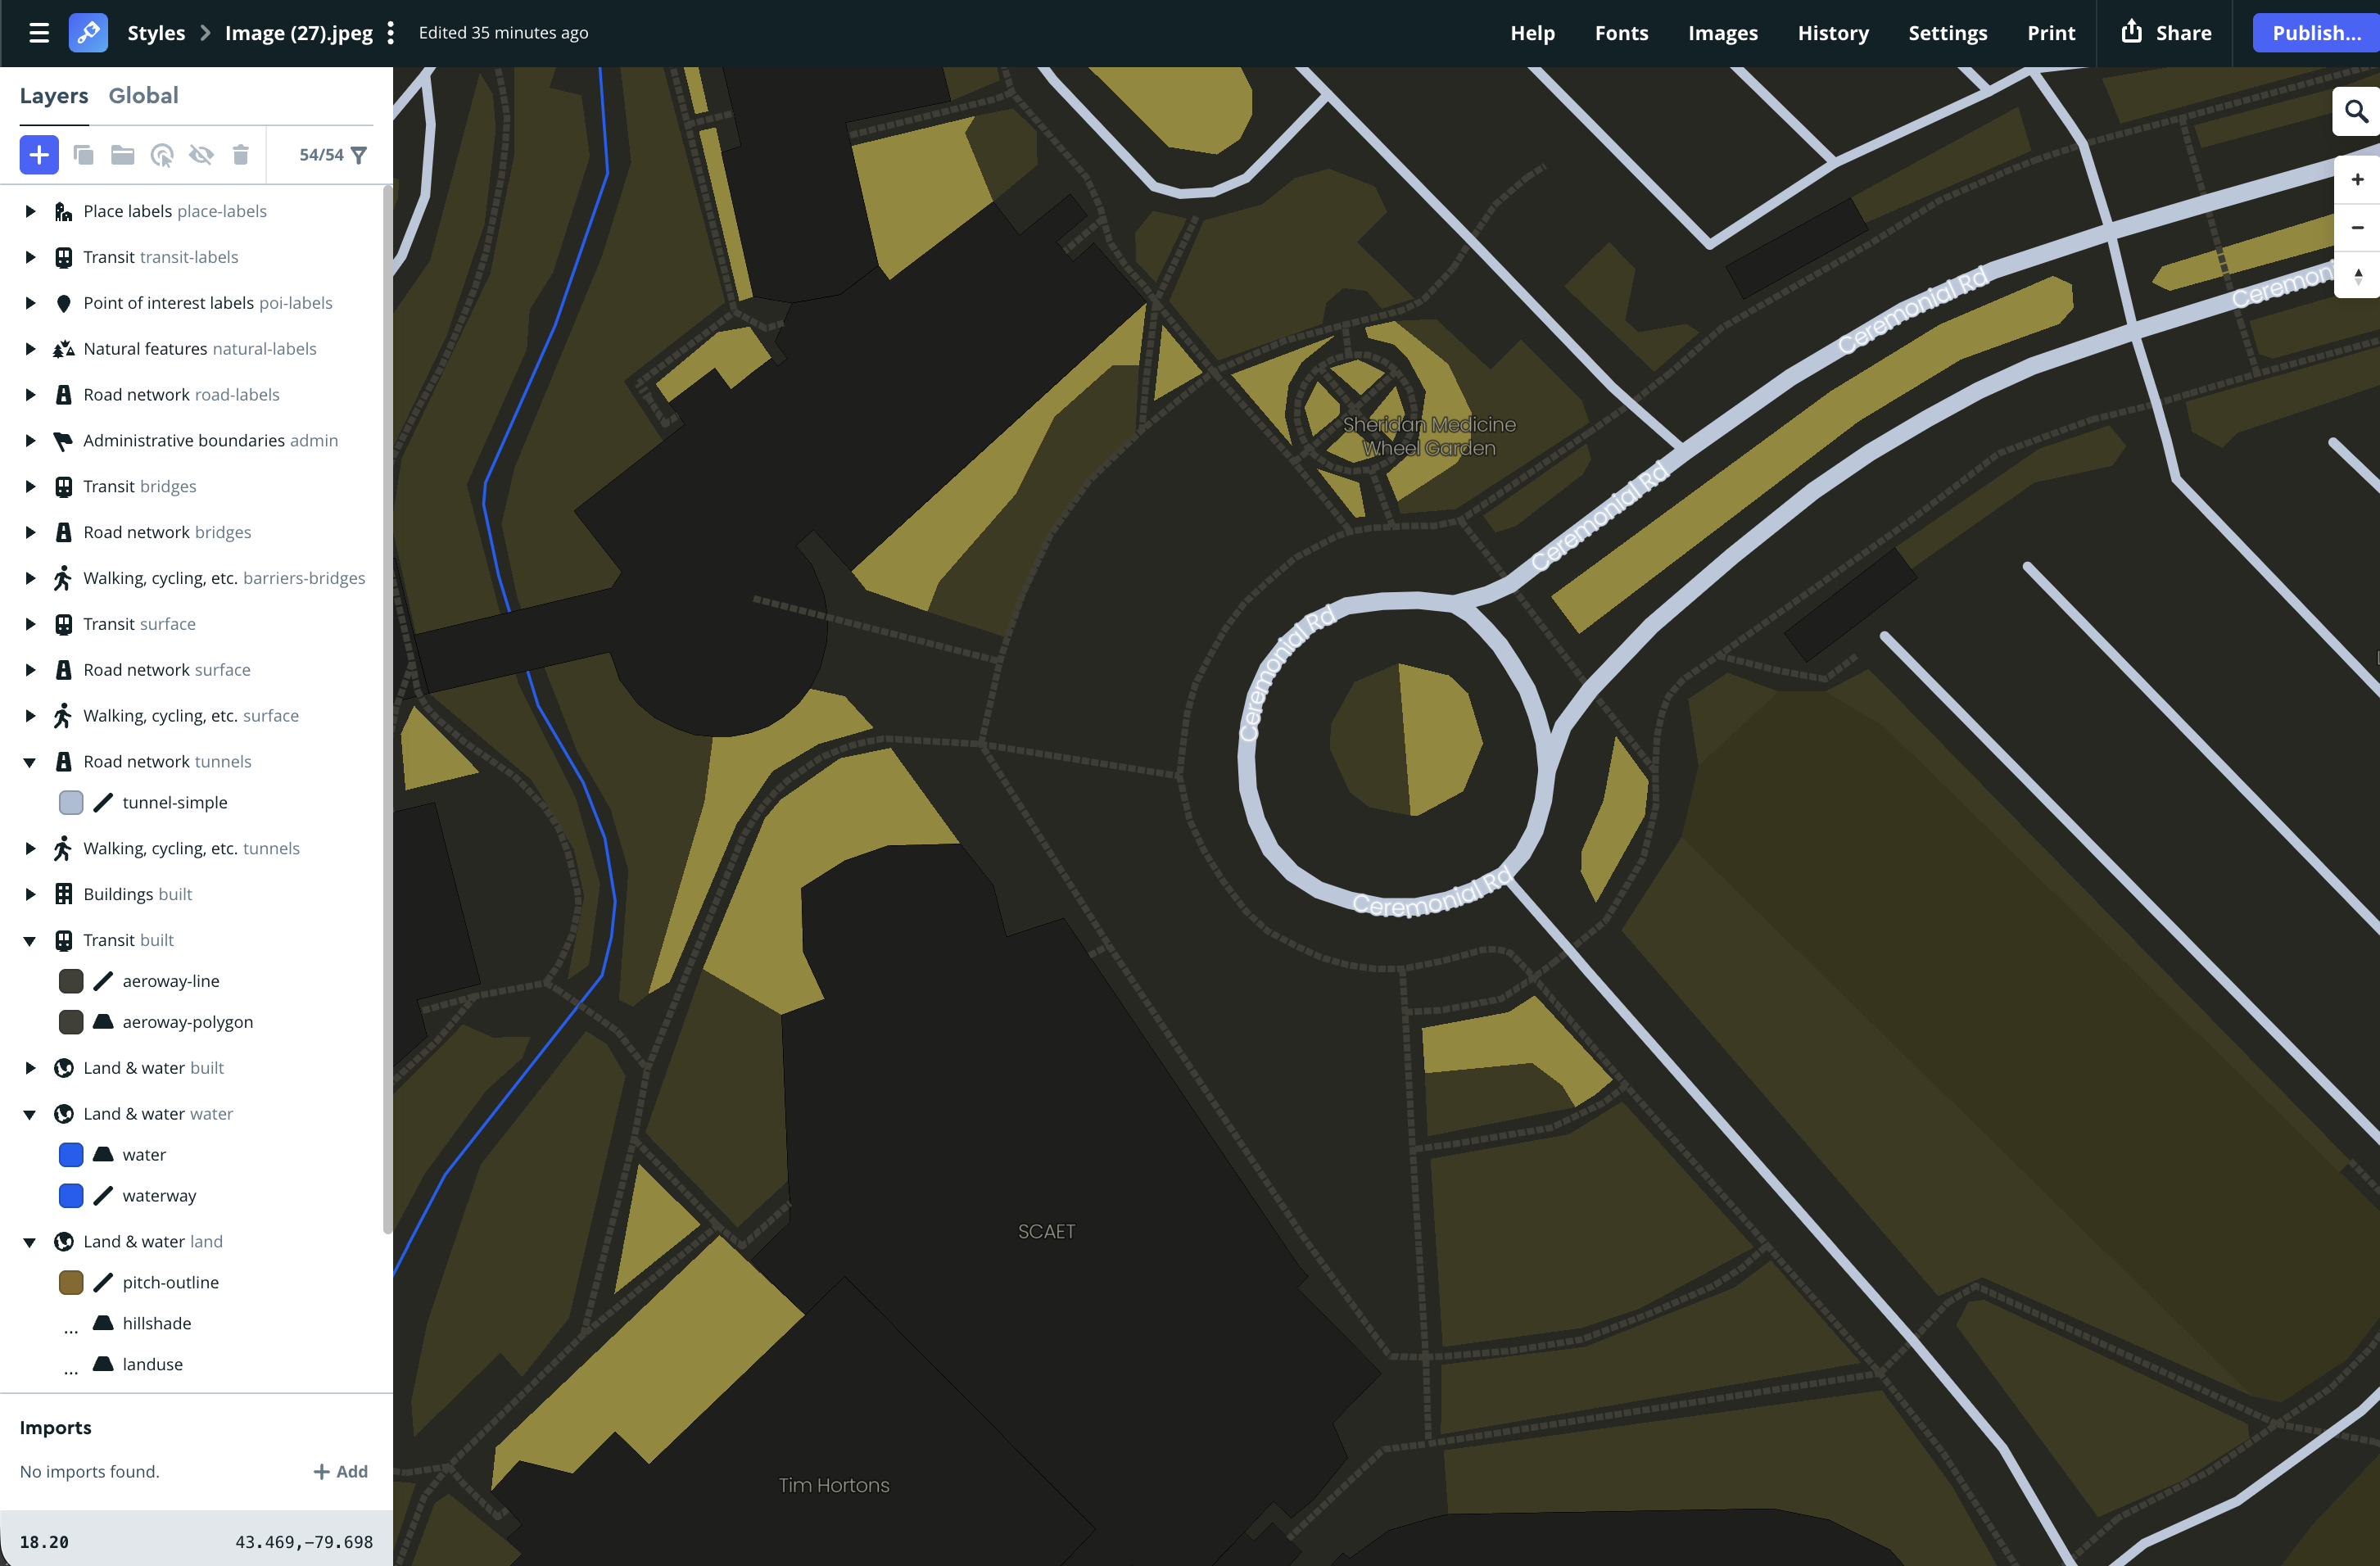Click Add under Imports
The width and height of the screenshot is (2380, 1566).
click(x=340, y=1471)
